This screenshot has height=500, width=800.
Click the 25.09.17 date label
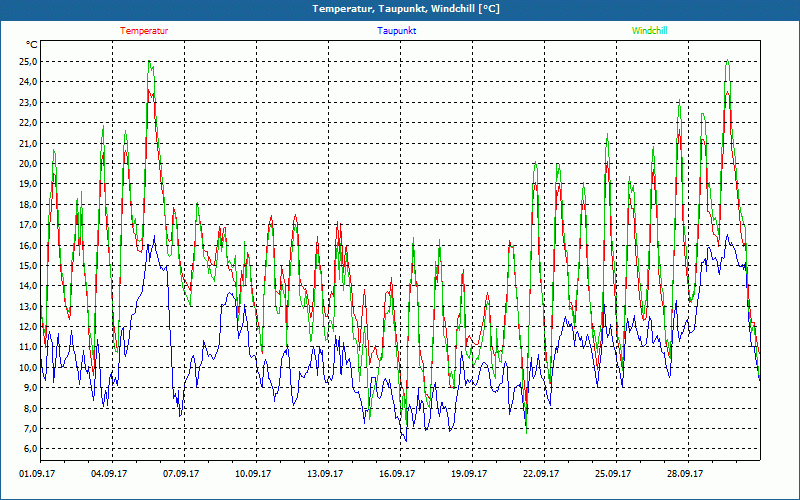(613, 474)
